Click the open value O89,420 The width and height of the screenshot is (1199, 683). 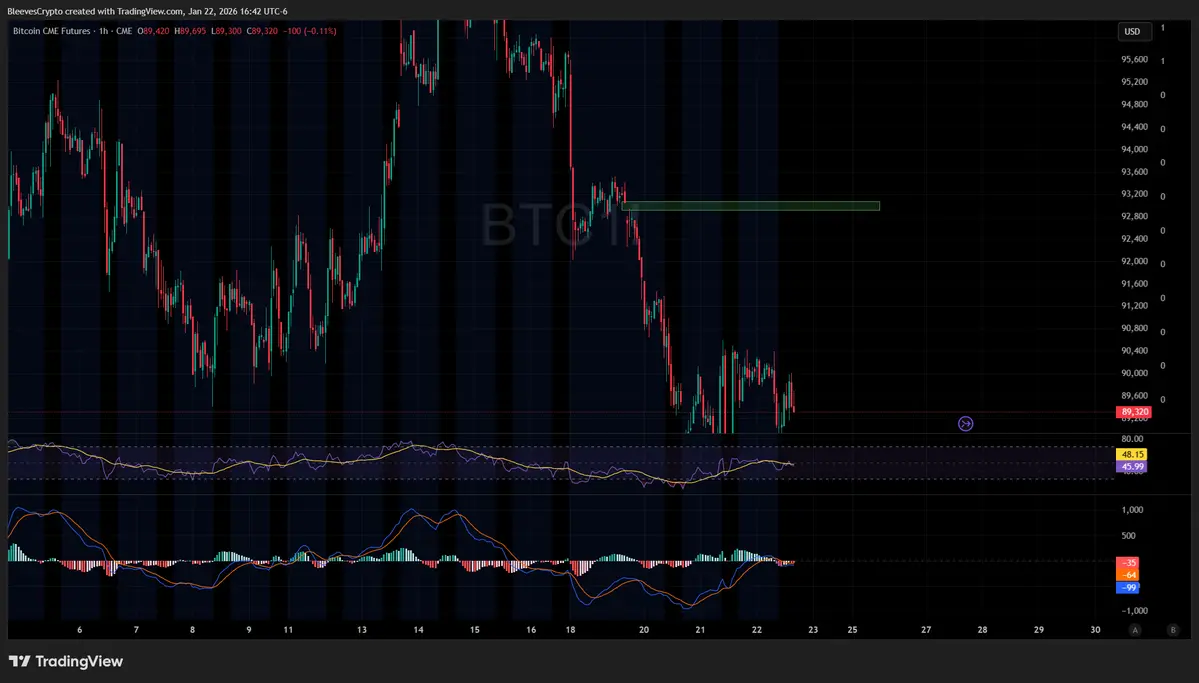153,31
